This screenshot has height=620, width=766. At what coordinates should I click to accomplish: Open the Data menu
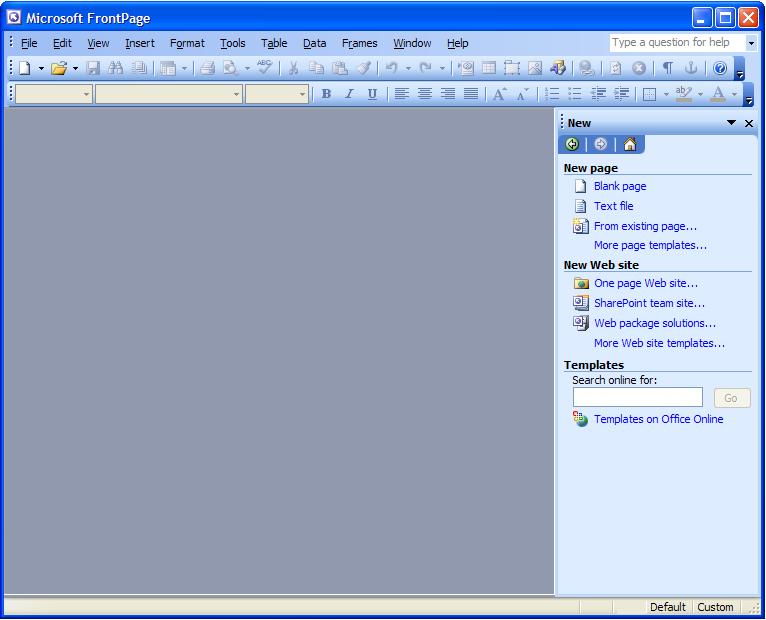click(315, 43)
